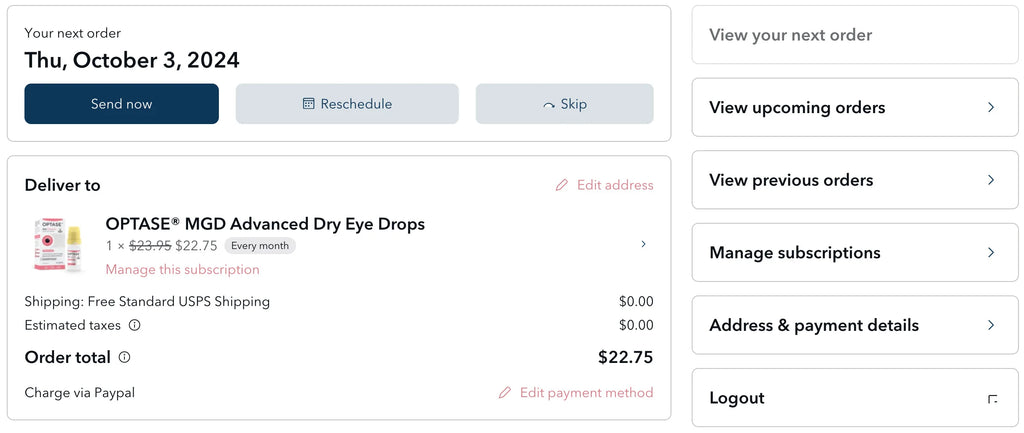This screenshot has height=433, width=1024.
Task: Expand View upcoming orders chevron
Action: pyautogui.click(x=991, y=107)
